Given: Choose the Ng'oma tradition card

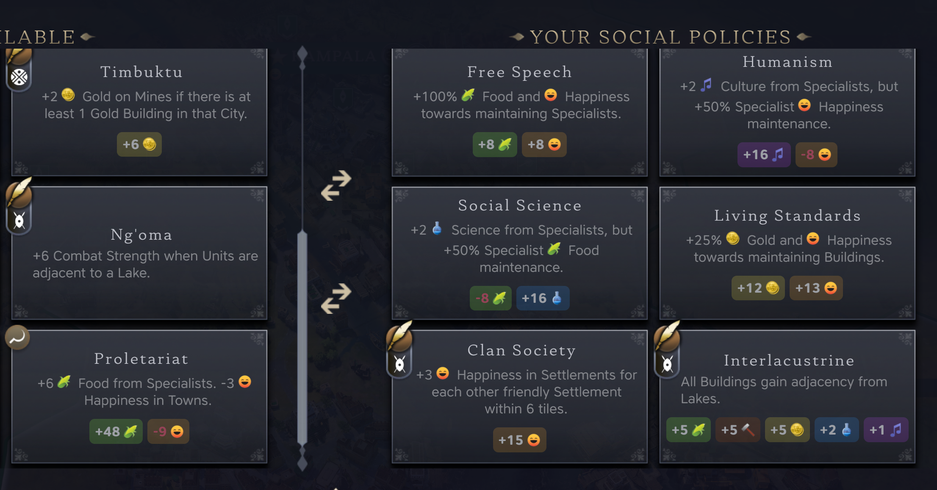Looking at the screenshot, I should pyautogui.click(x=140, y=252).
